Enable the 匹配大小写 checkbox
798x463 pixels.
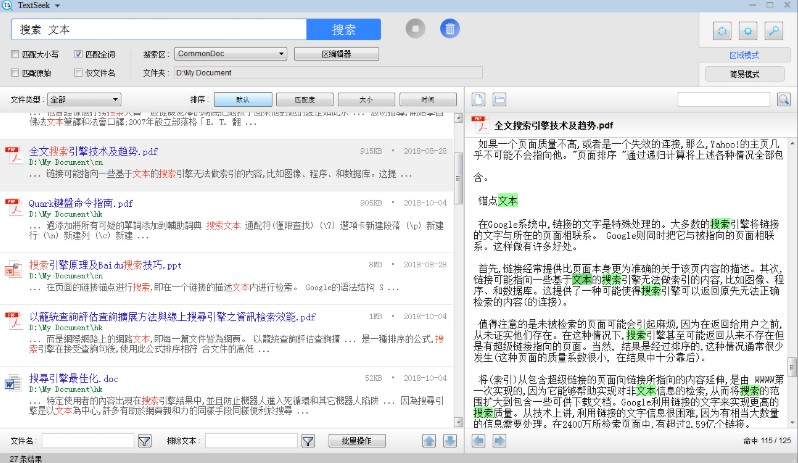click(14, 54)
